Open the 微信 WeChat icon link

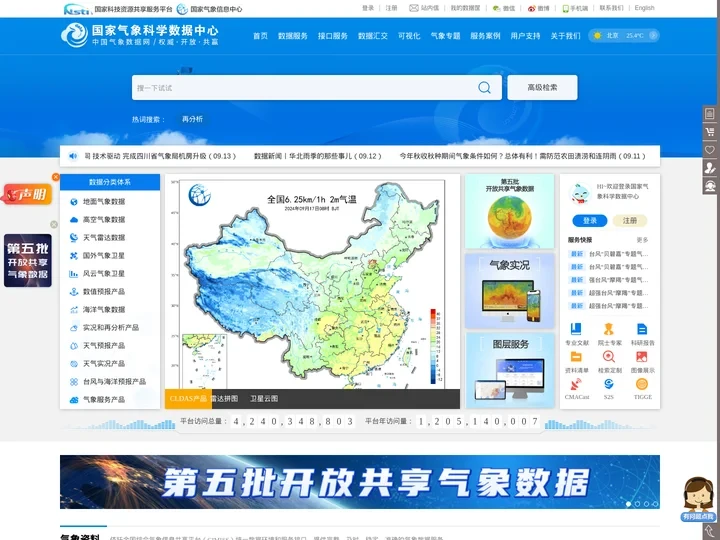(496, 8)
